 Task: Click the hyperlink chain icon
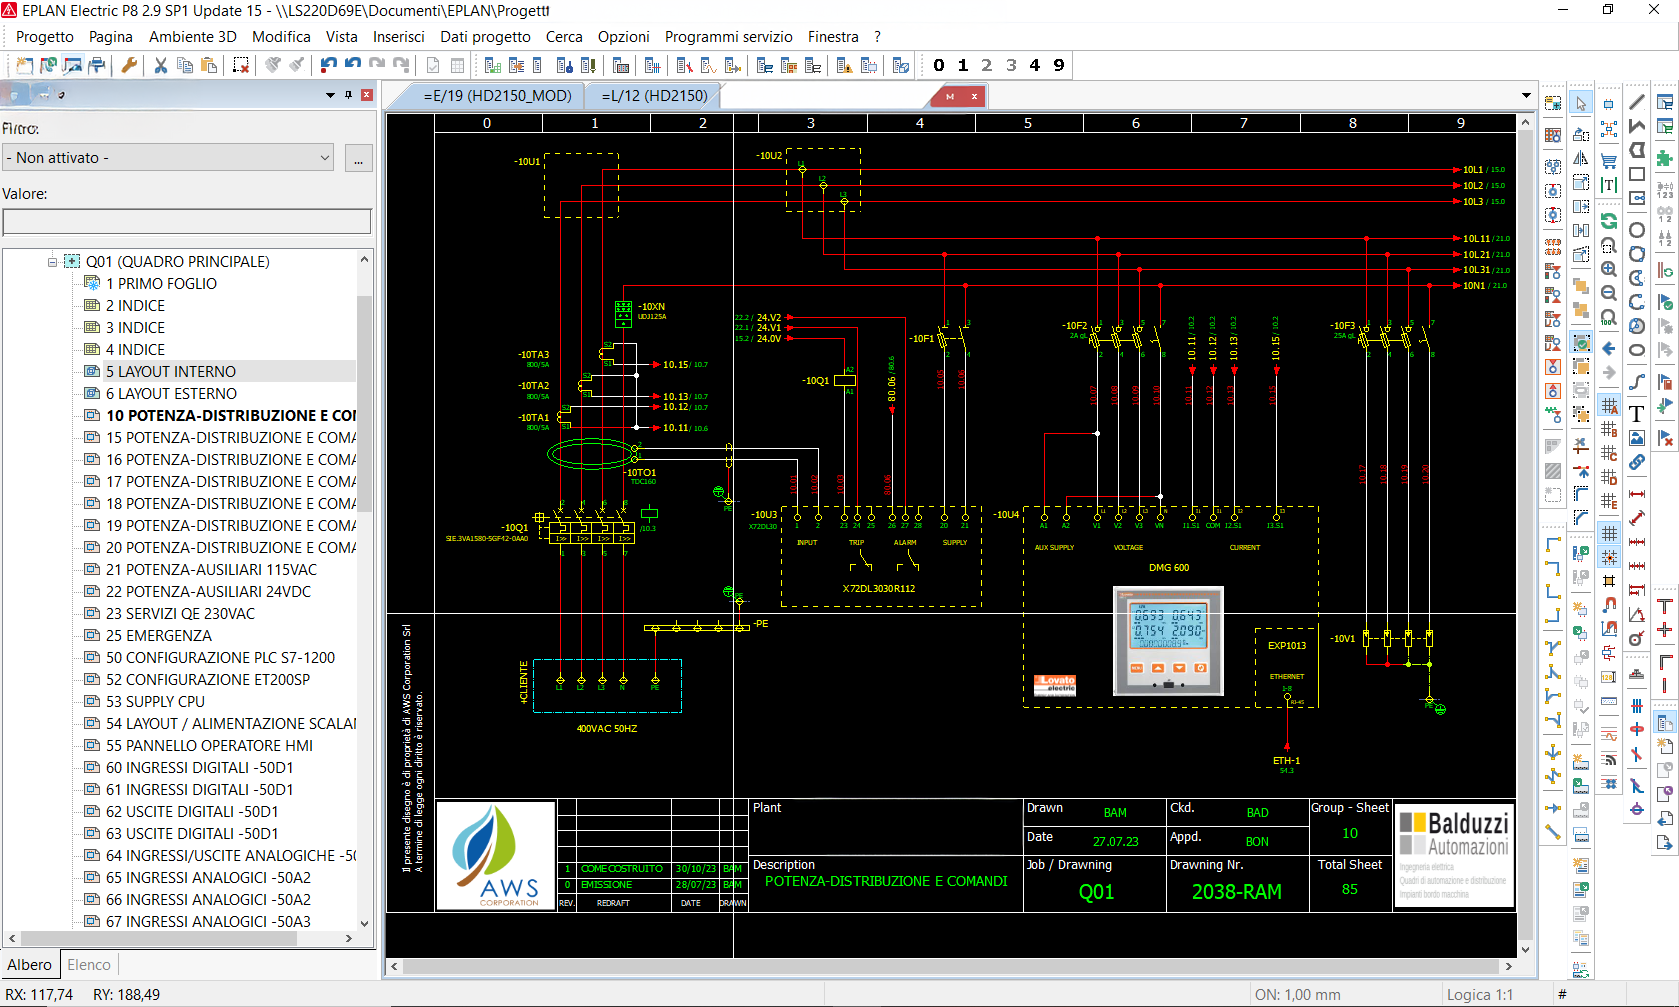tap(1636, 462)
